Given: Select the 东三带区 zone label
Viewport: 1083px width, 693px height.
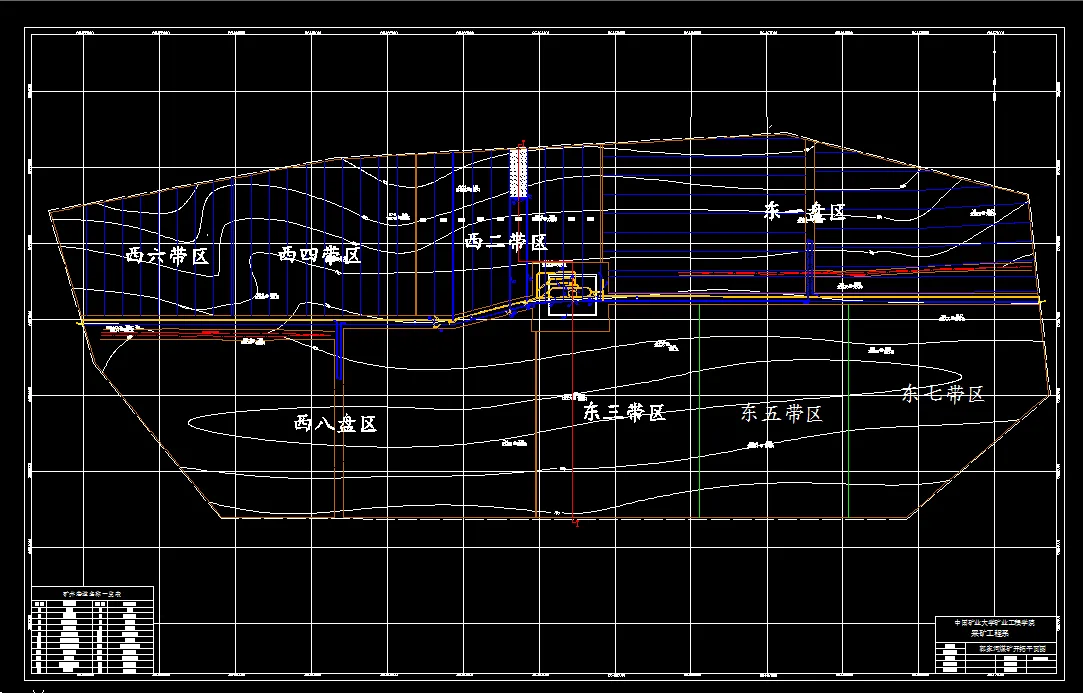Looking at the screenshot, I should (x=624, y=412).
